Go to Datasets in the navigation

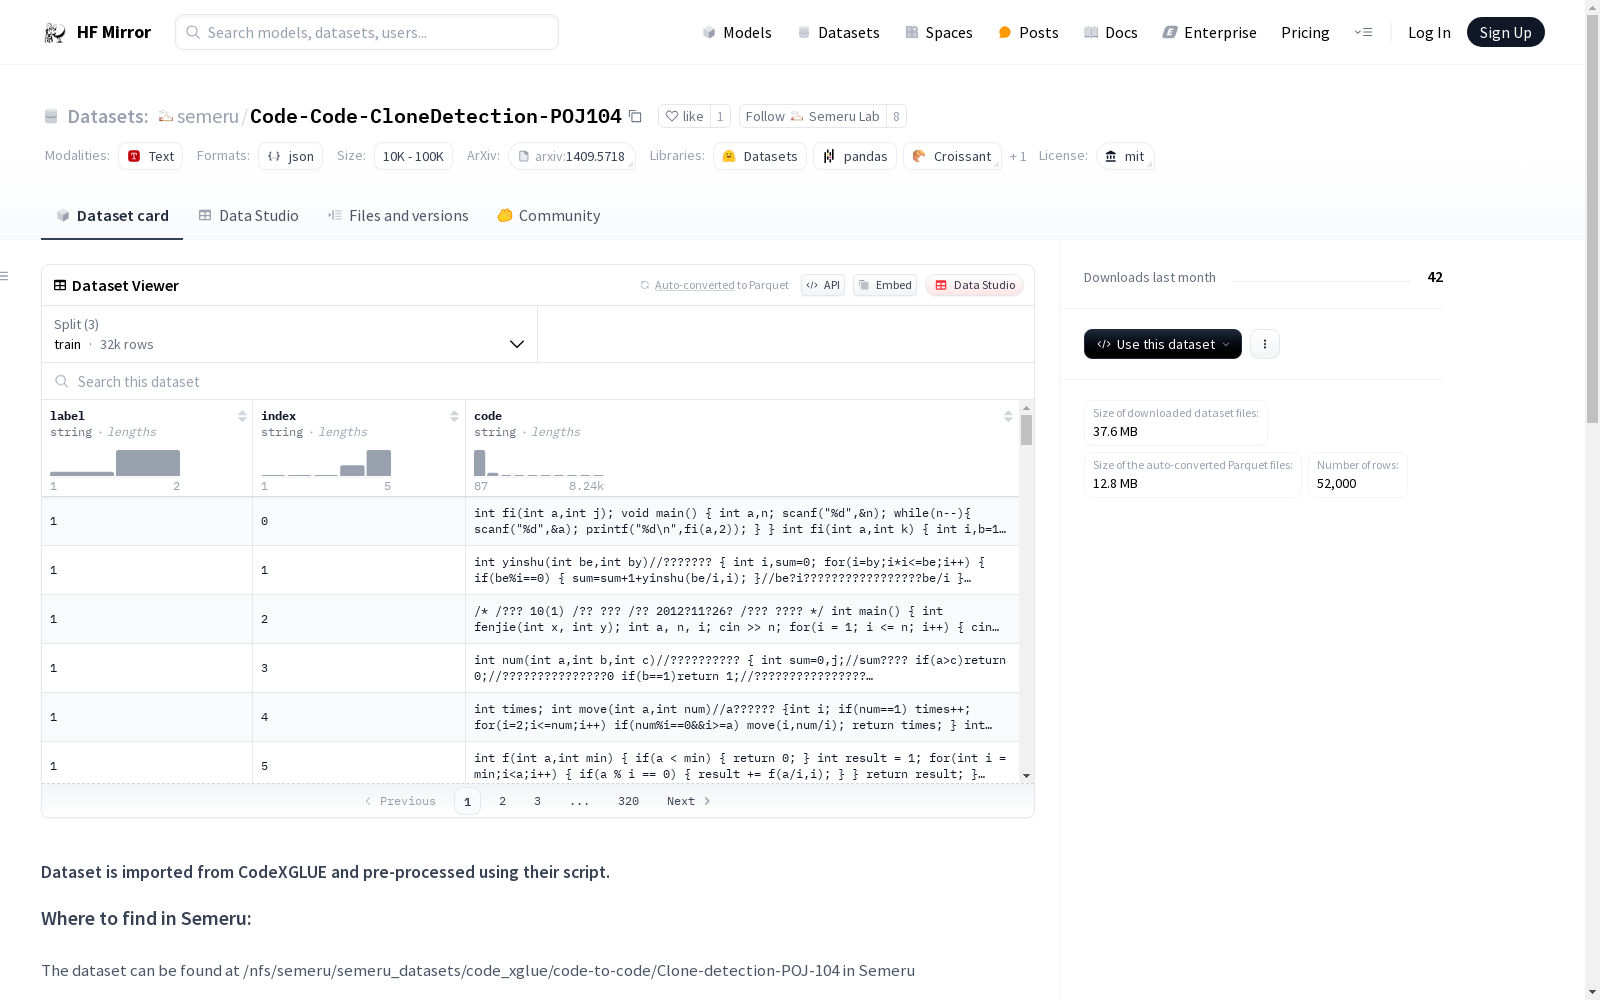tap(838, 32)
